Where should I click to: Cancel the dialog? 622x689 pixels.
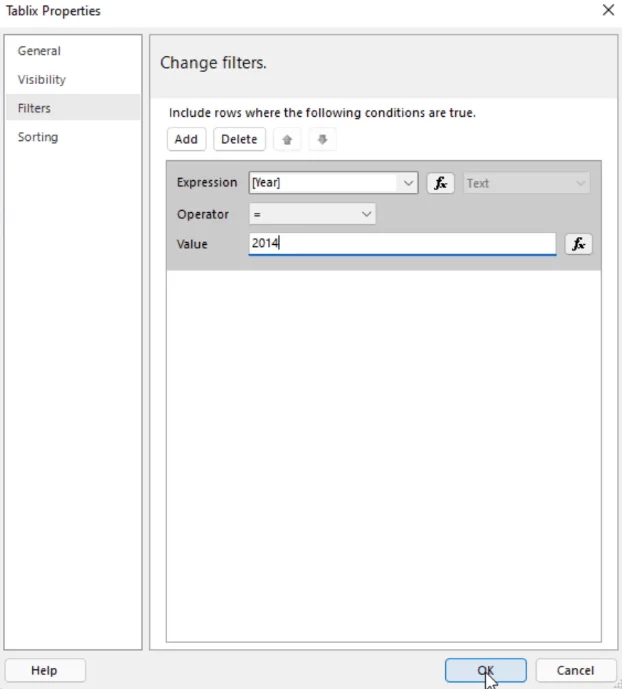click(x=575, y=670)
